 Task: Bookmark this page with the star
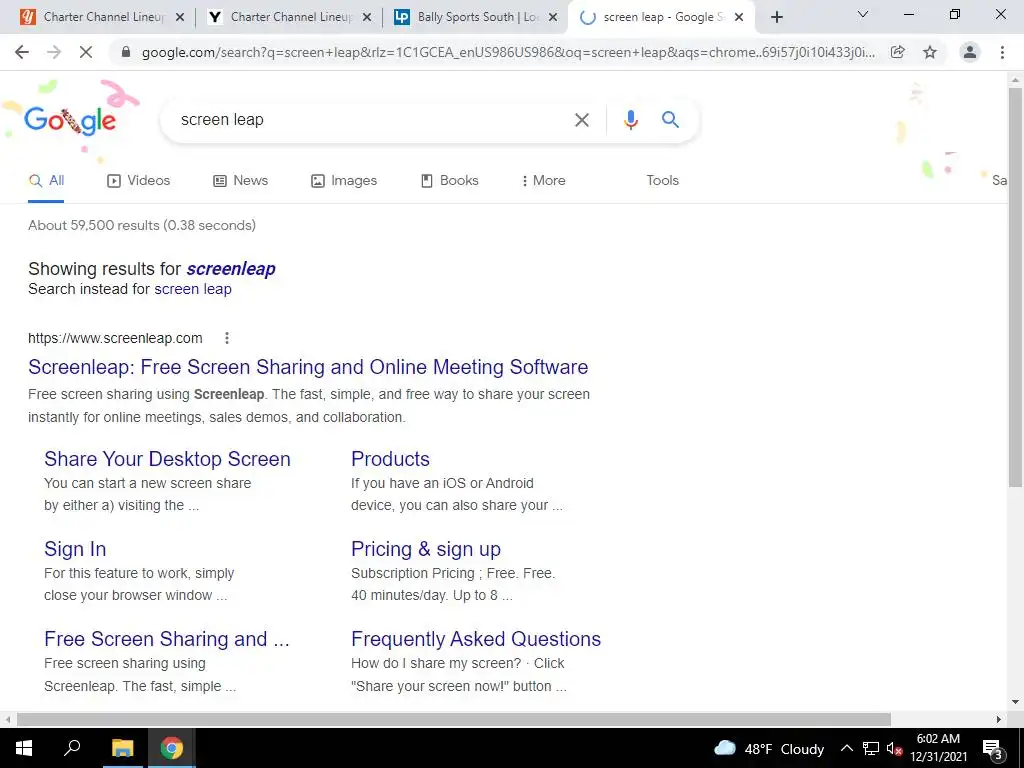click(930, 52)
